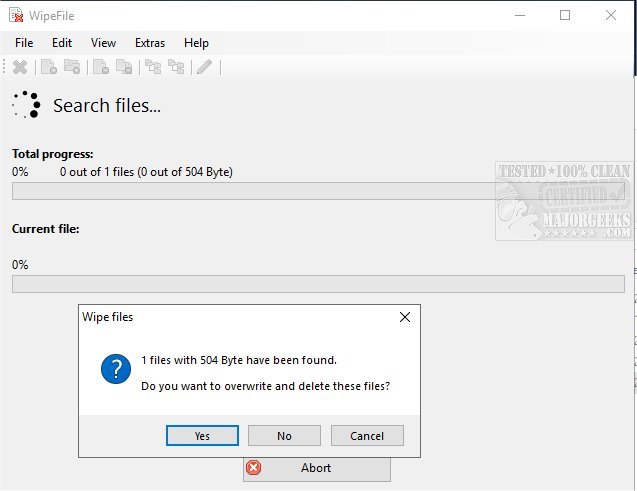Open the Help menu
Viewport: 637px width, 491px height.
[x=197, y=43]
